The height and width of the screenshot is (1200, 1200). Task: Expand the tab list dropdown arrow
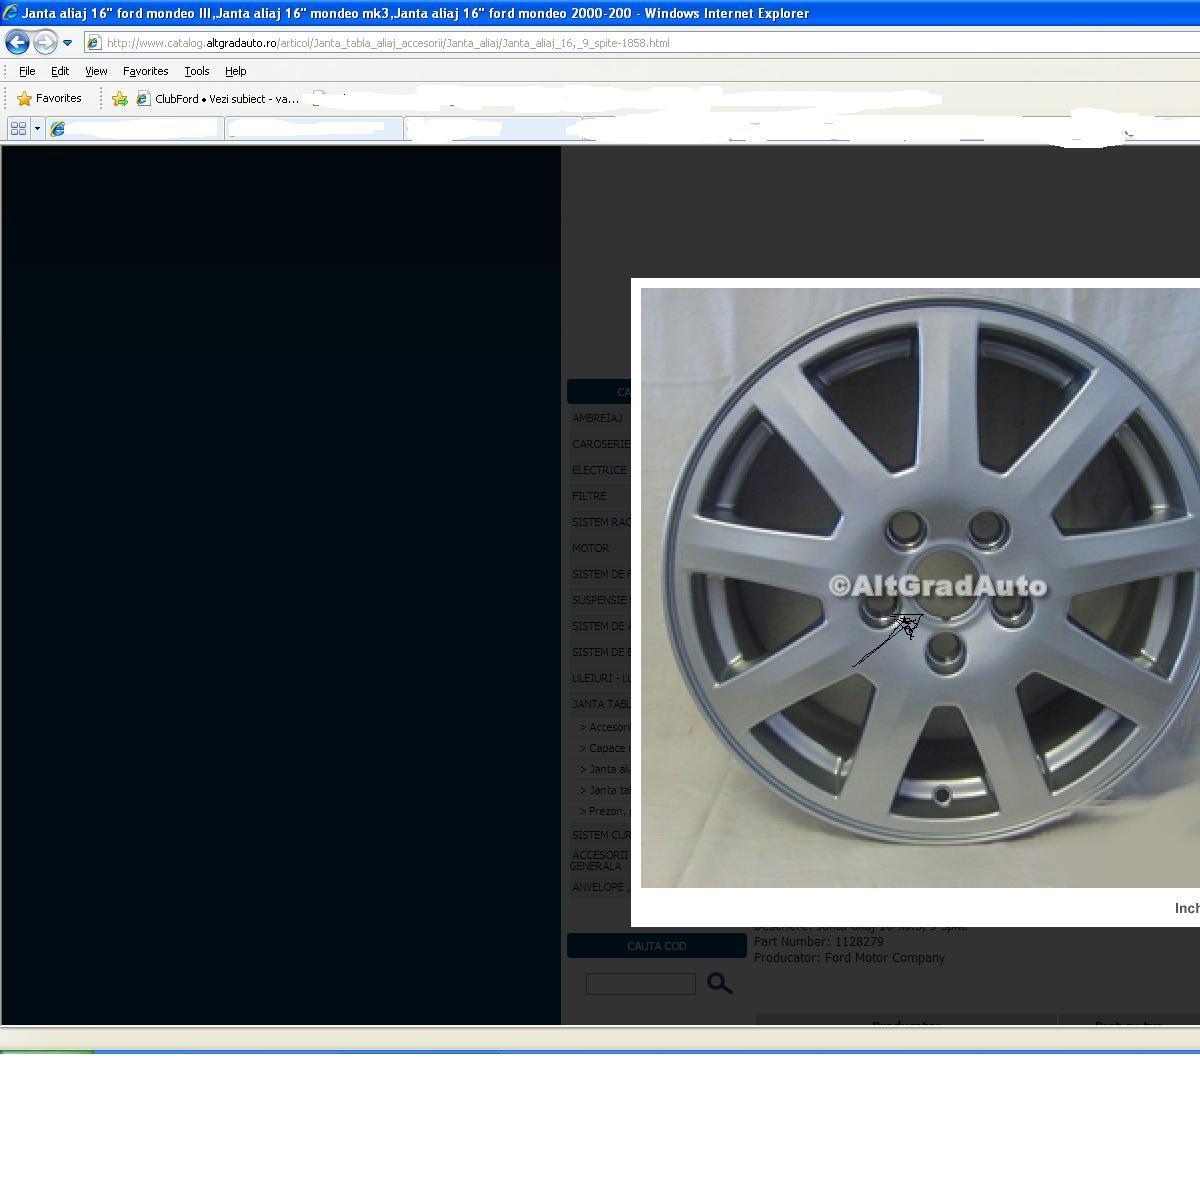point(37,128)
